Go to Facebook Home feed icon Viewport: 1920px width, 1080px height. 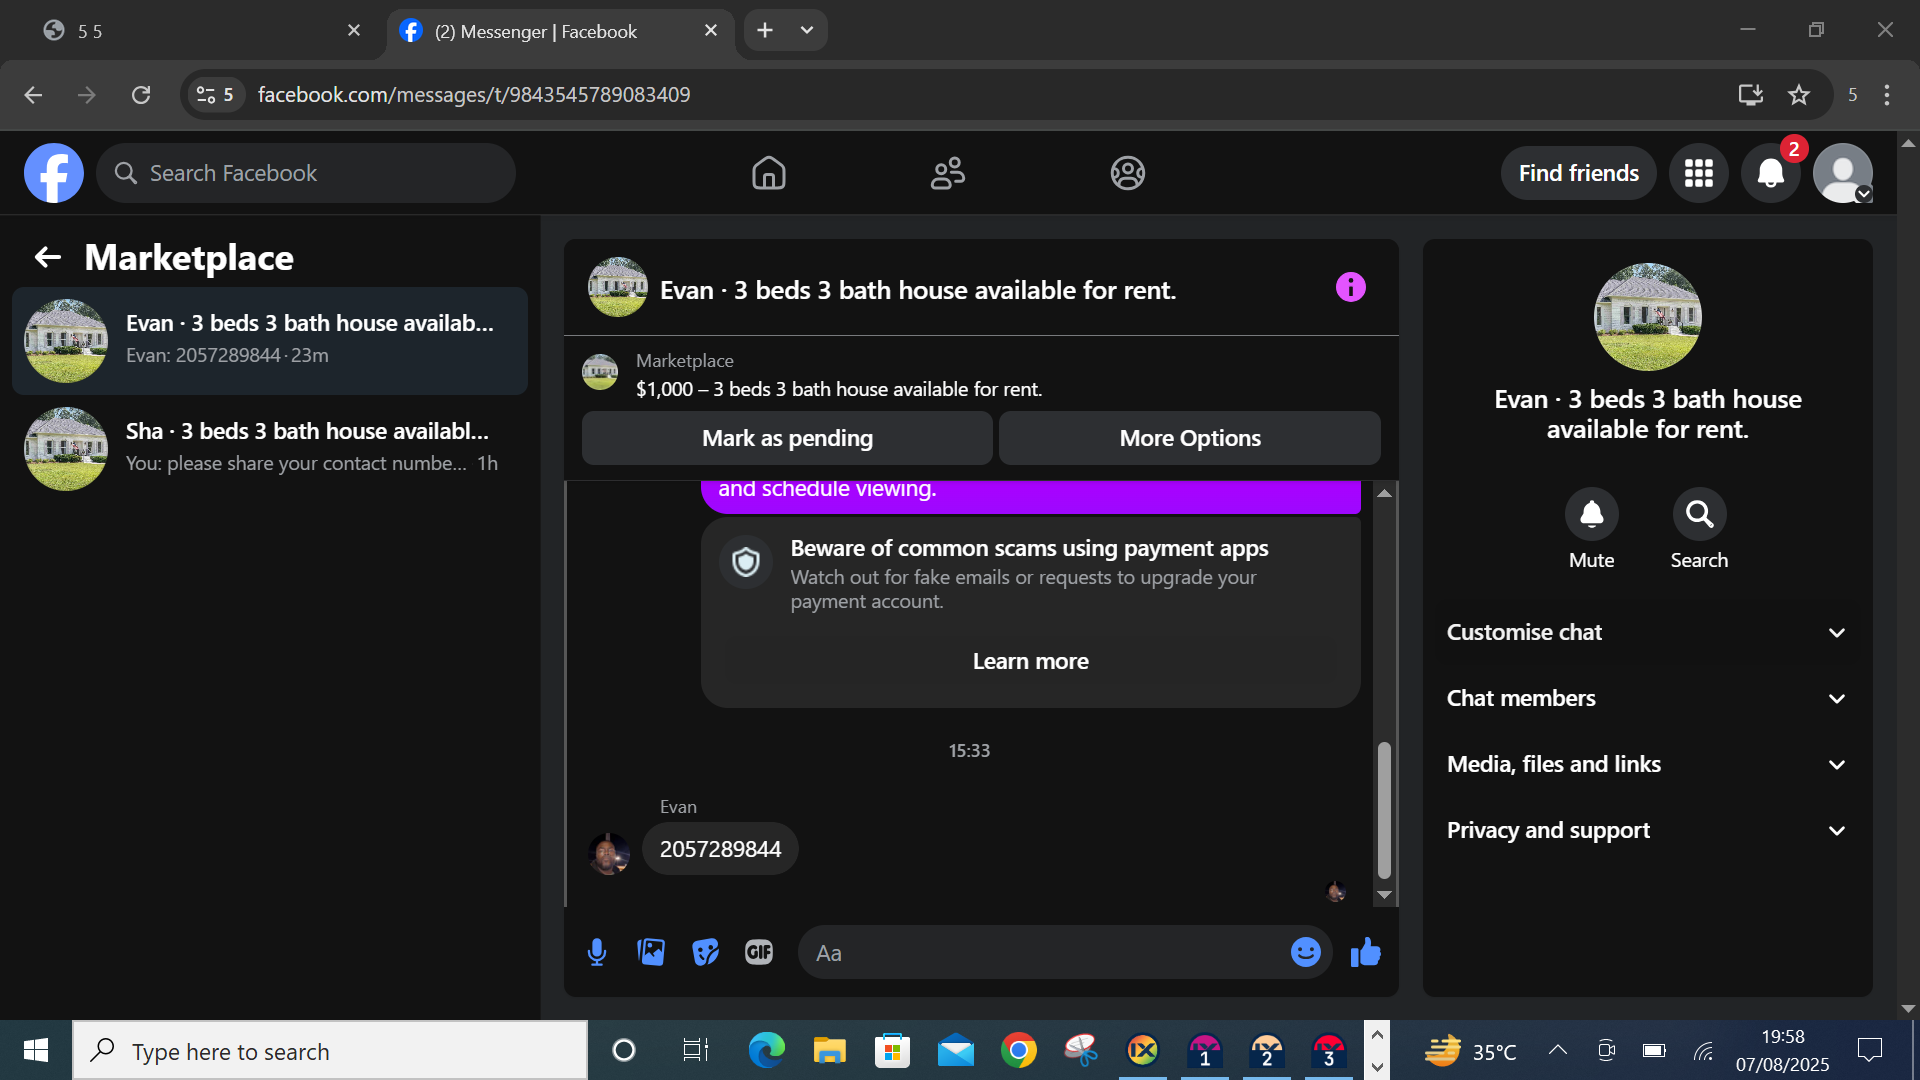point(768,173)
